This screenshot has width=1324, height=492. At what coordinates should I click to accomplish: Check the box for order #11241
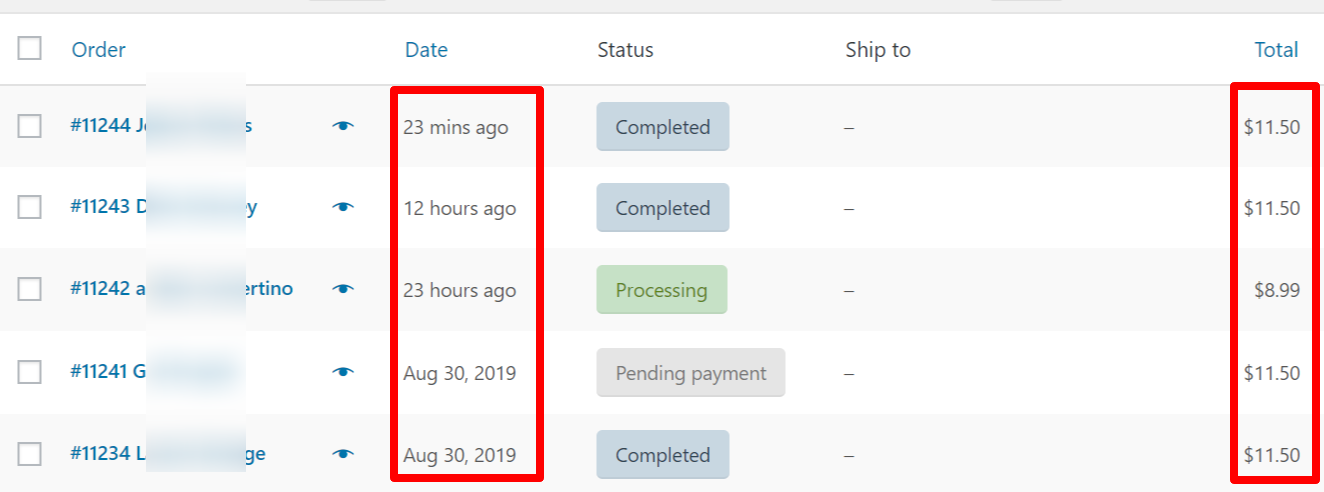(30, 372)
